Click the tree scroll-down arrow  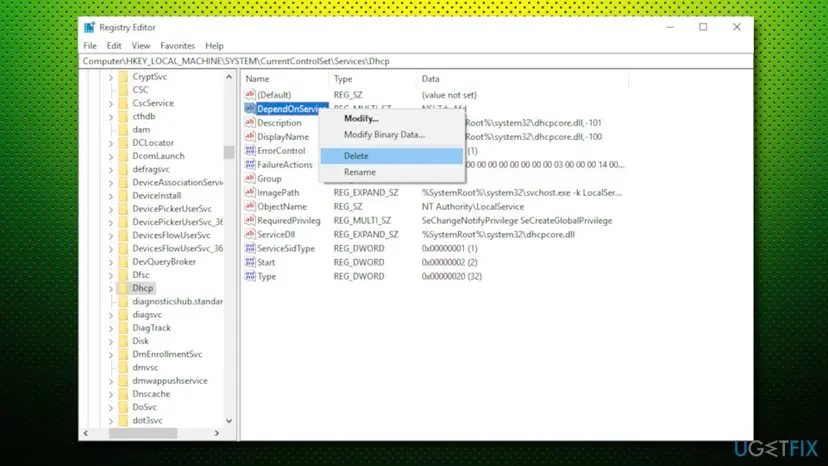coord(229,421)
